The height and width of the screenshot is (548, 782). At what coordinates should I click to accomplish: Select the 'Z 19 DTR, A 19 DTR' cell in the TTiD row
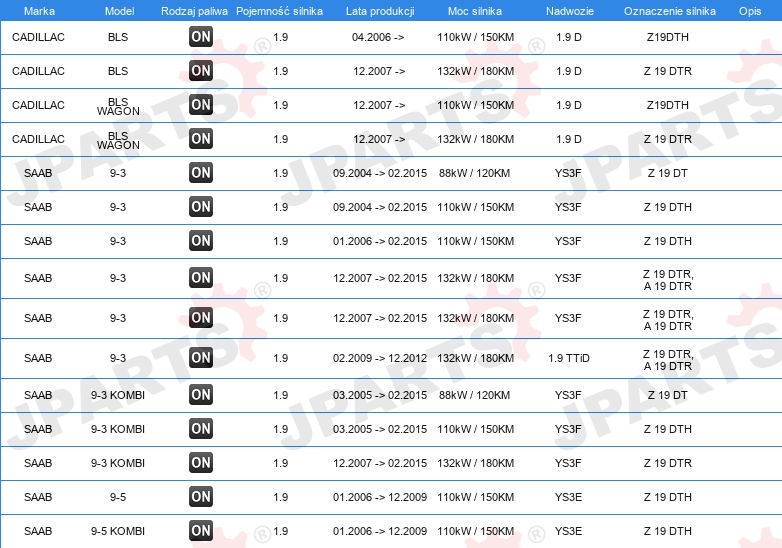[x=668, y=360]
